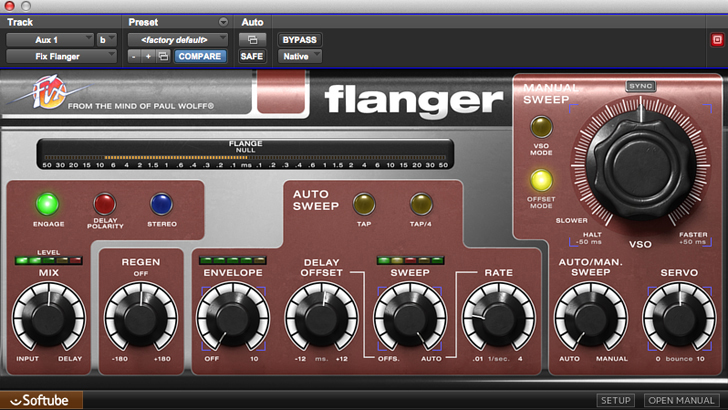The image size is (728, 410).
Task: Click the Softube logo
Action: 41,400
